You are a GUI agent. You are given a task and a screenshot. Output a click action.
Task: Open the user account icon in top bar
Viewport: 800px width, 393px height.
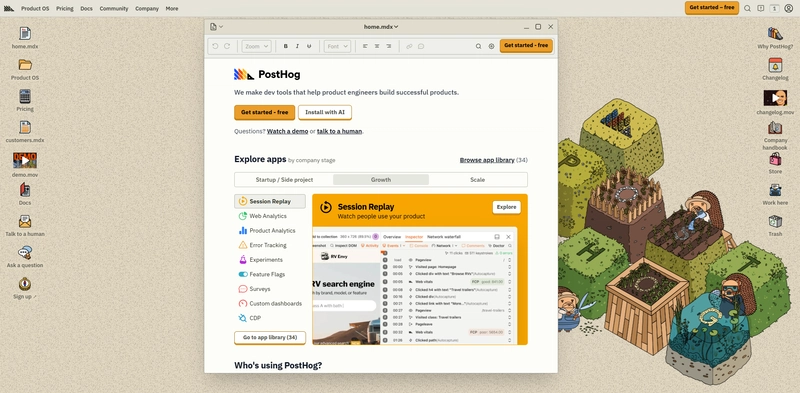[789, 8]
